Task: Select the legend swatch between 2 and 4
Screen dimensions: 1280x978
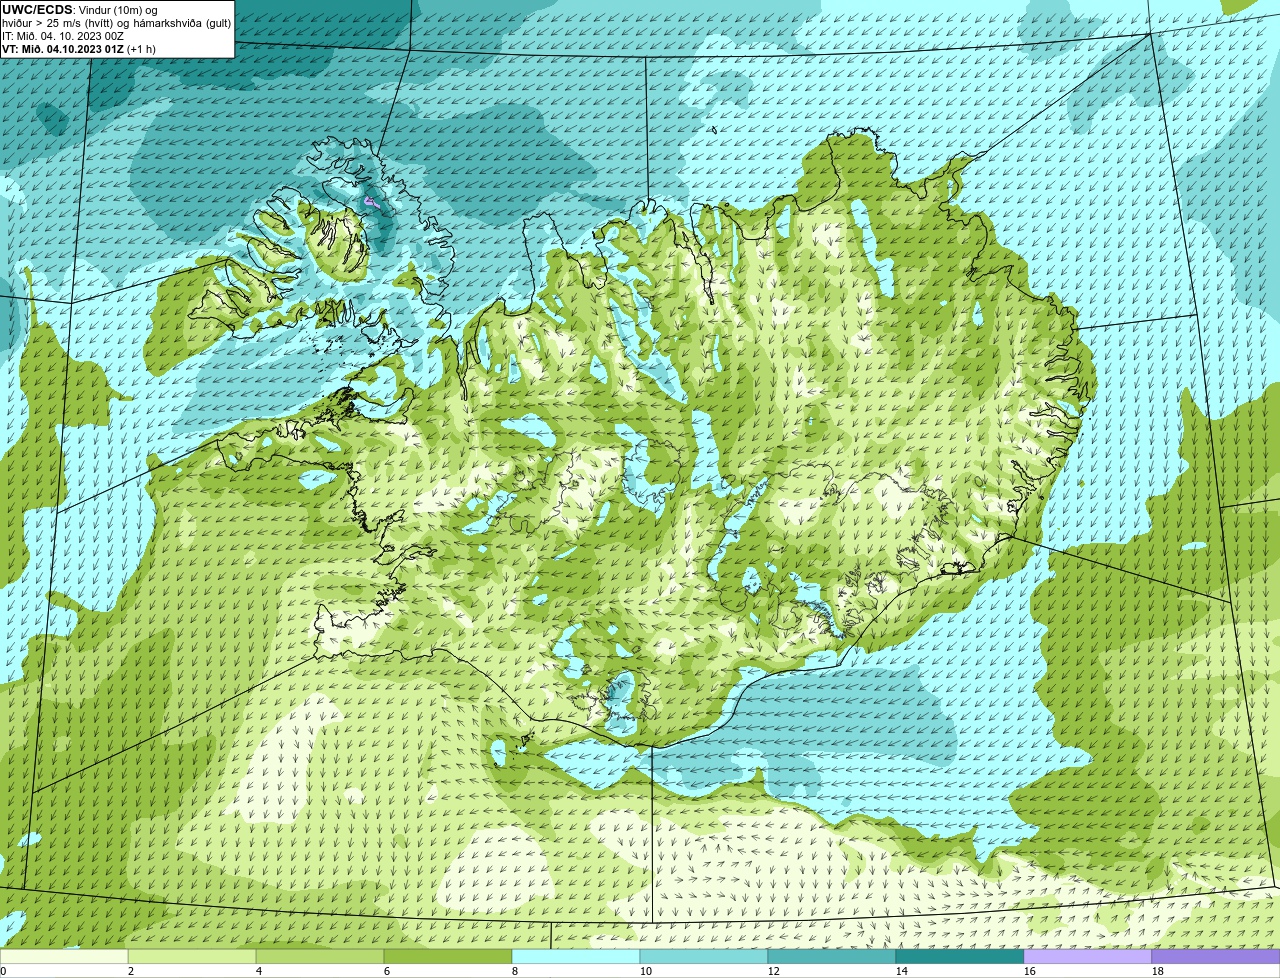Action: point(192,957)
